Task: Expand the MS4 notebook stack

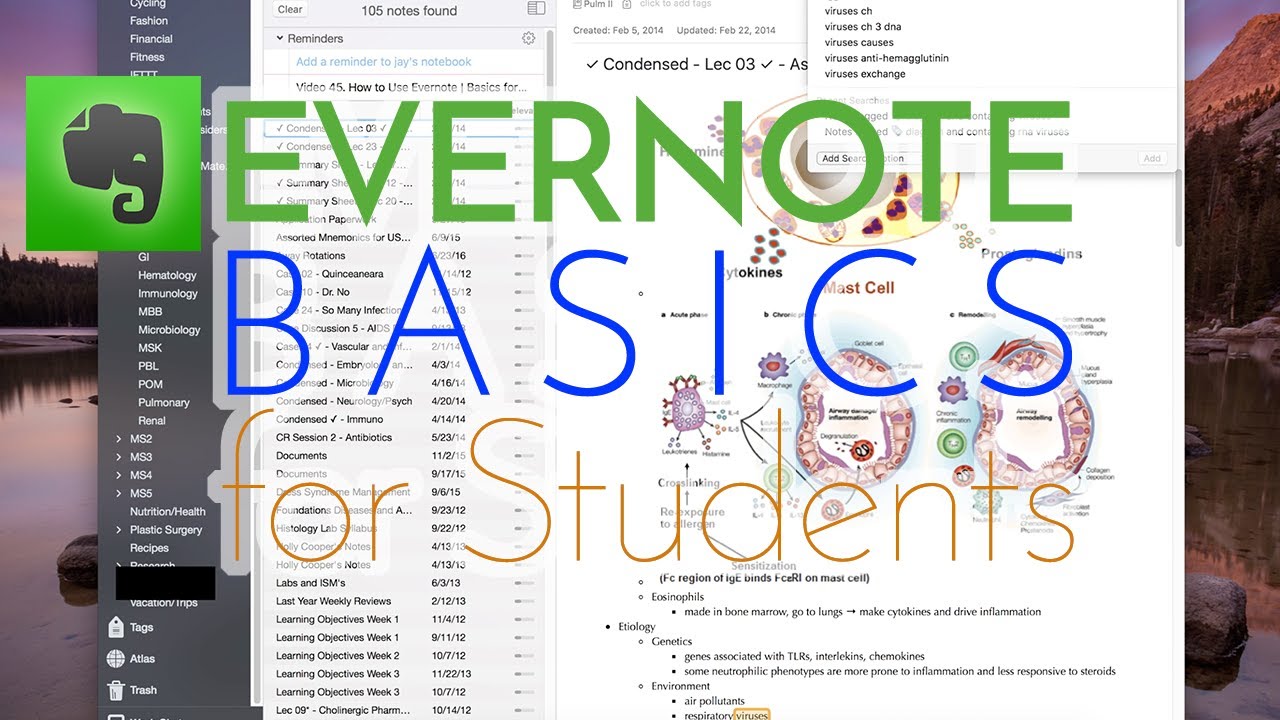Action: pos(119,475)
